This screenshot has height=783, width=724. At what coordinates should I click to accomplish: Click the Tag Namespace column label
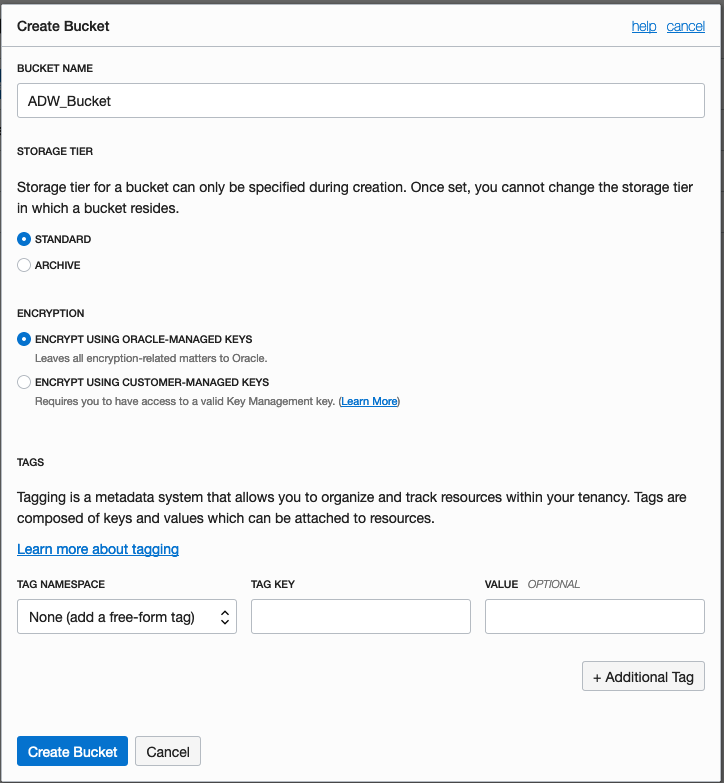click(61, 584)
